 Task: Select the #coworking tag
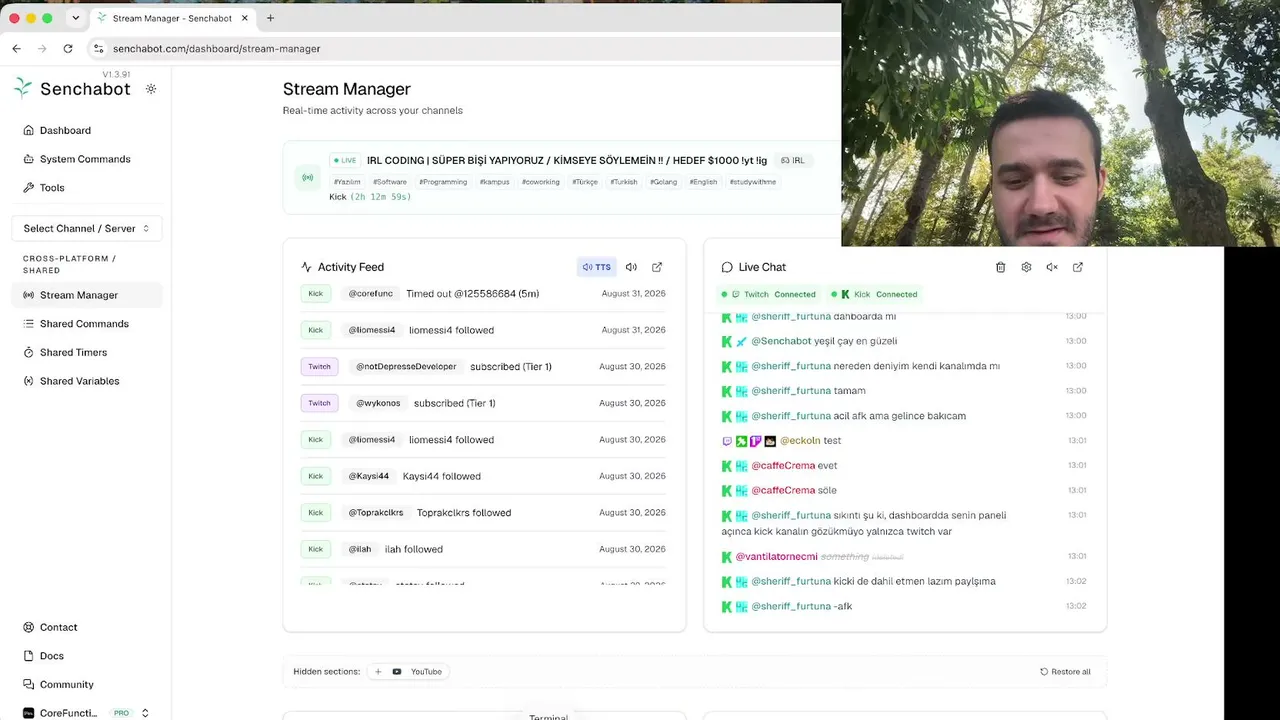(541, 182)
